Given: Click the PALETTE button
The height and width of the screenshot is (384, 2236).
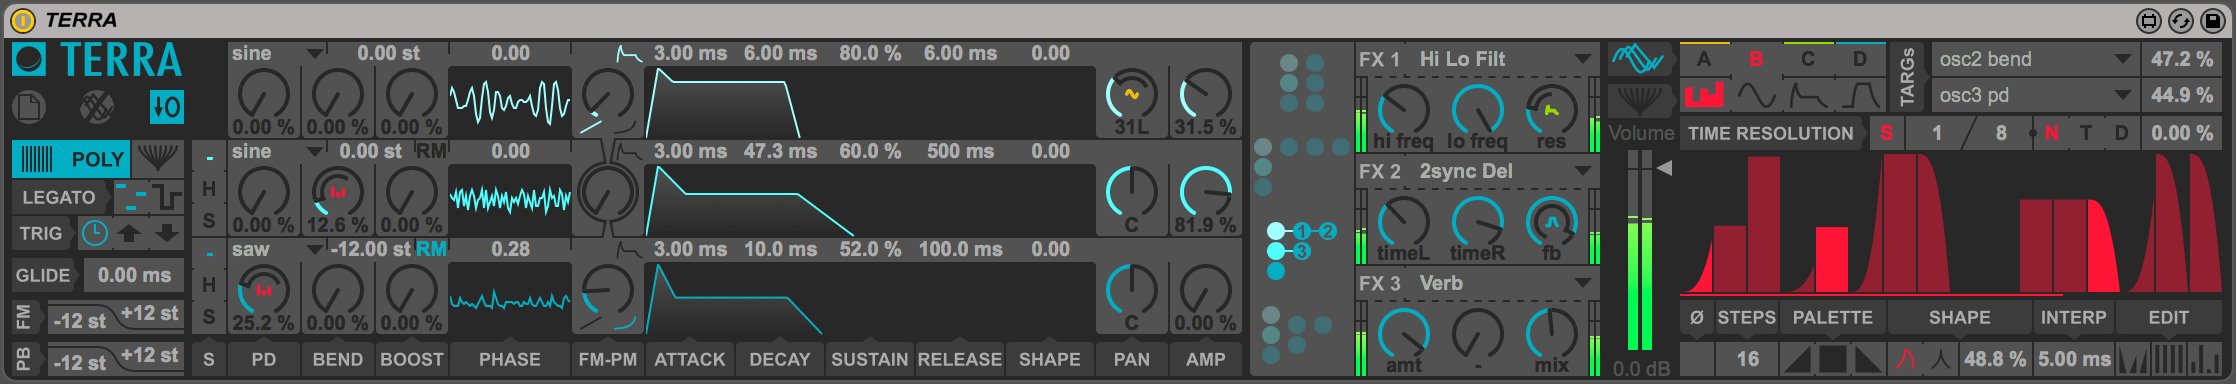Looking at the screenshot, I should click(1832, 317).
